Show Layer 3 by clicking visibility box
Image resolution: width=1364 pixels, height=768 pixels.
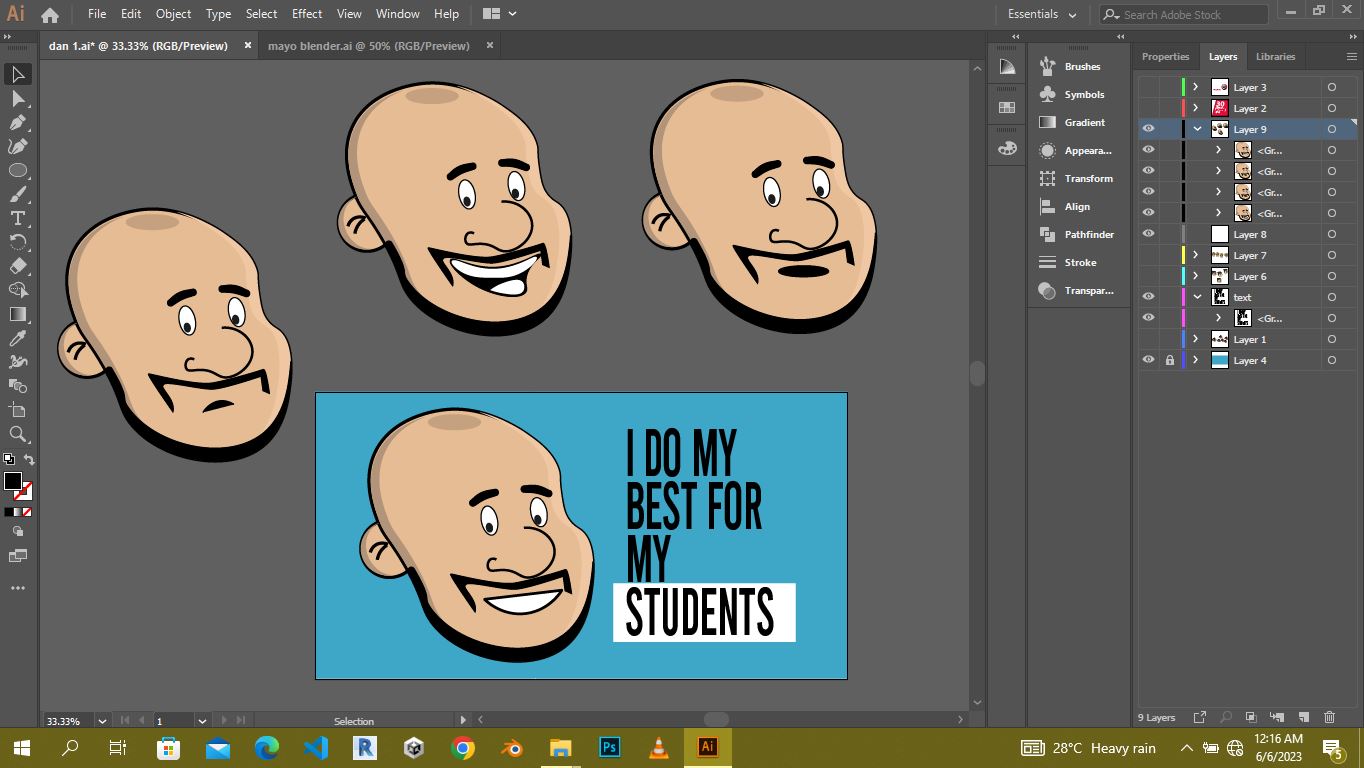pos(1148,87)
